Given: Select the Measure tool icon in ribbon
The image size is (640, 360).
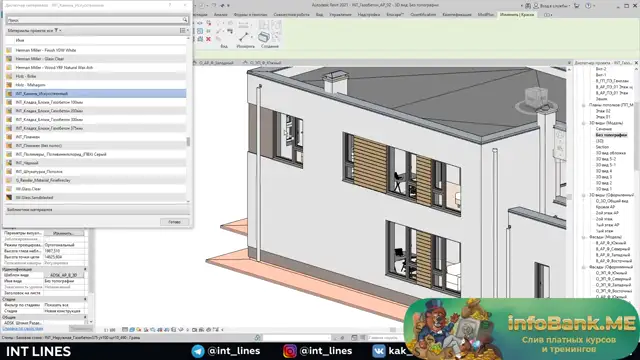Looking at the screenshot, I should [244, 37].
